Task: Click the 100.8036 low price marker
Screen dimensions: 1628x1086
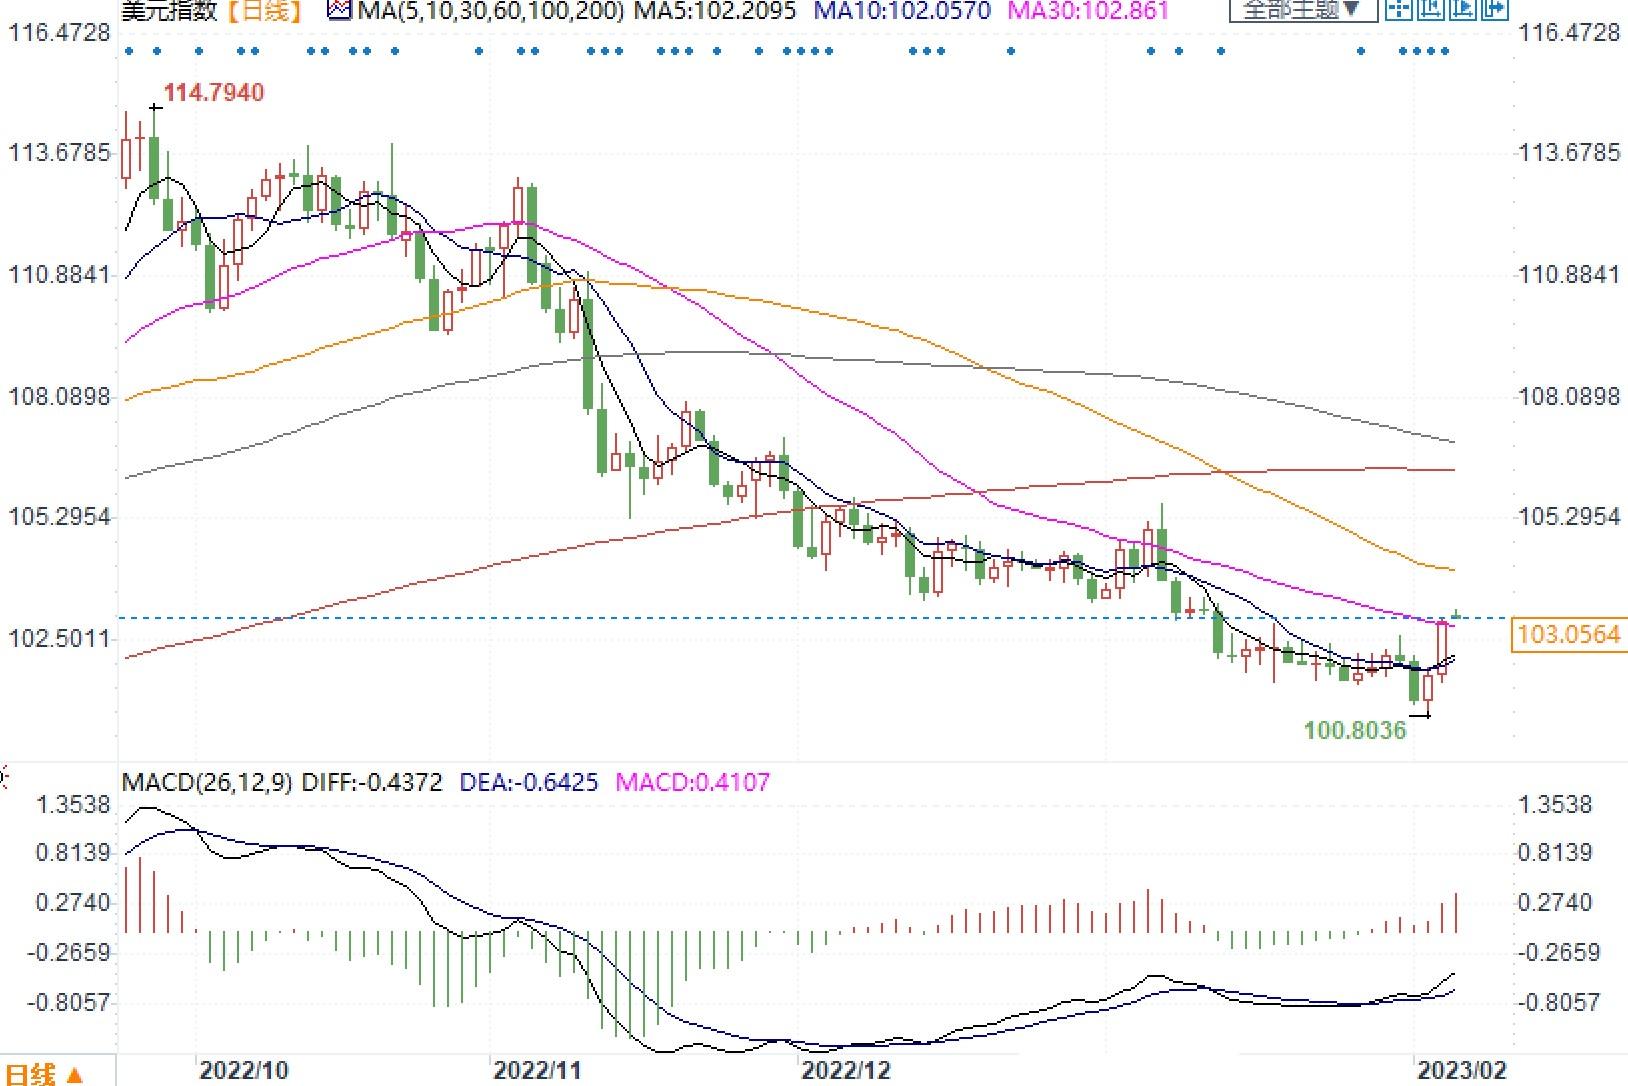Action: pos(1355,731)
